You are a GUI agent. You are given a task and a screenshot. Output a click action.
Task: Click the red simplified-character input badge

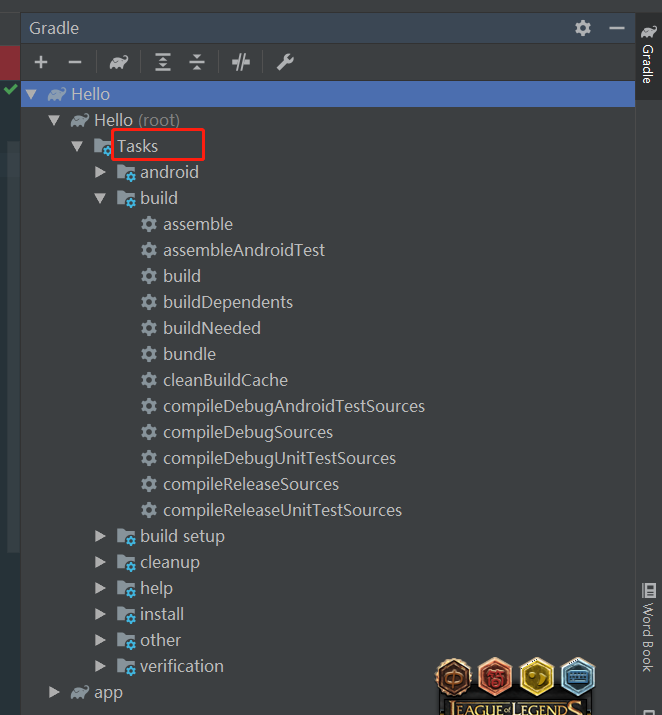(x=495, y=677)
